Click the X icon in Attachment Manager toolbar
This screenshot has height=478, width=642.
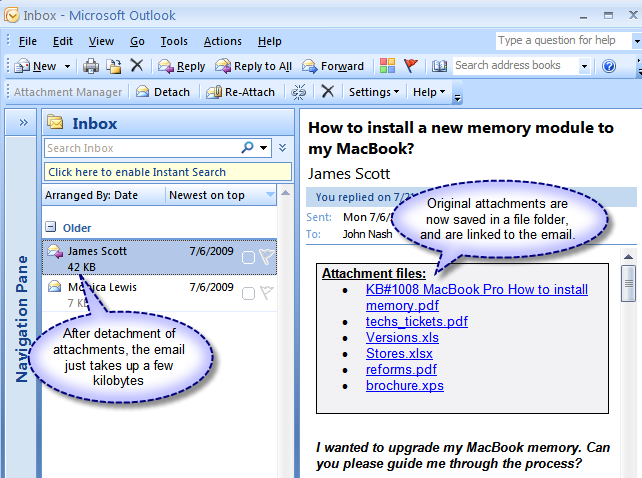click(x=328, y=91)
